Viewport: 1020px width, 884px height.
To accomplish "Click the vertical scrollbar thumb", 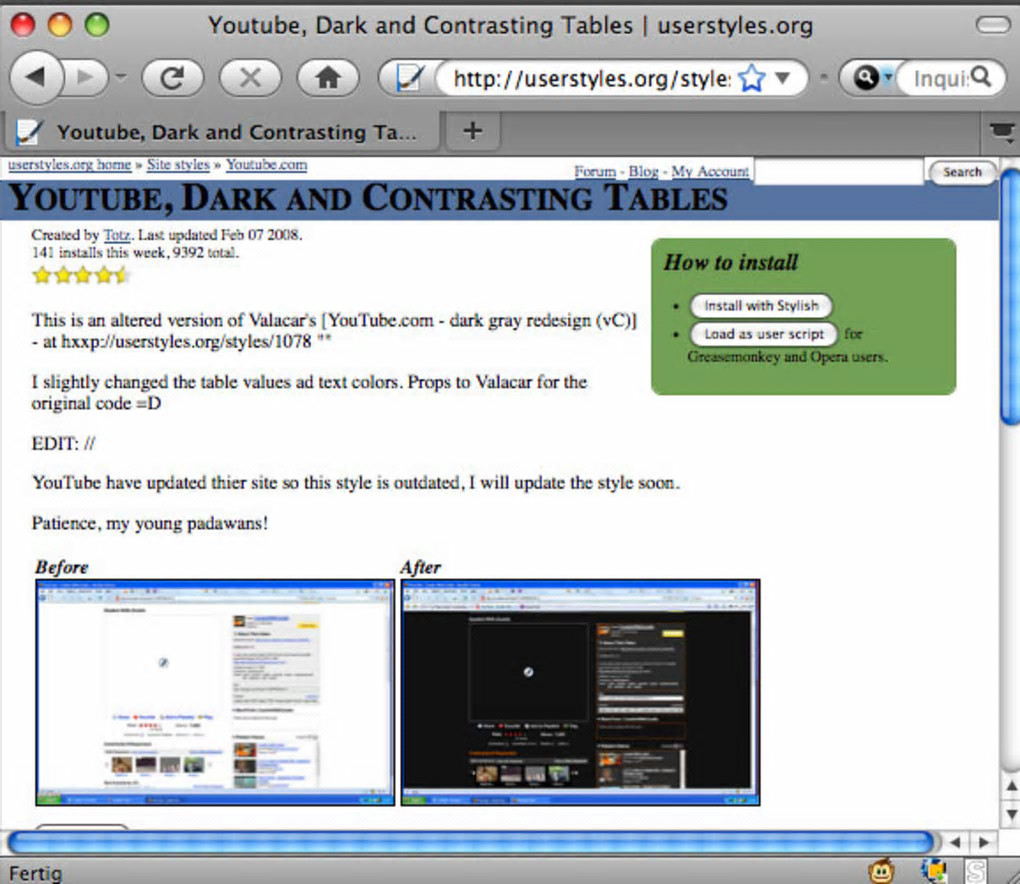I will pyautogui.click(x=1010, y=297).
